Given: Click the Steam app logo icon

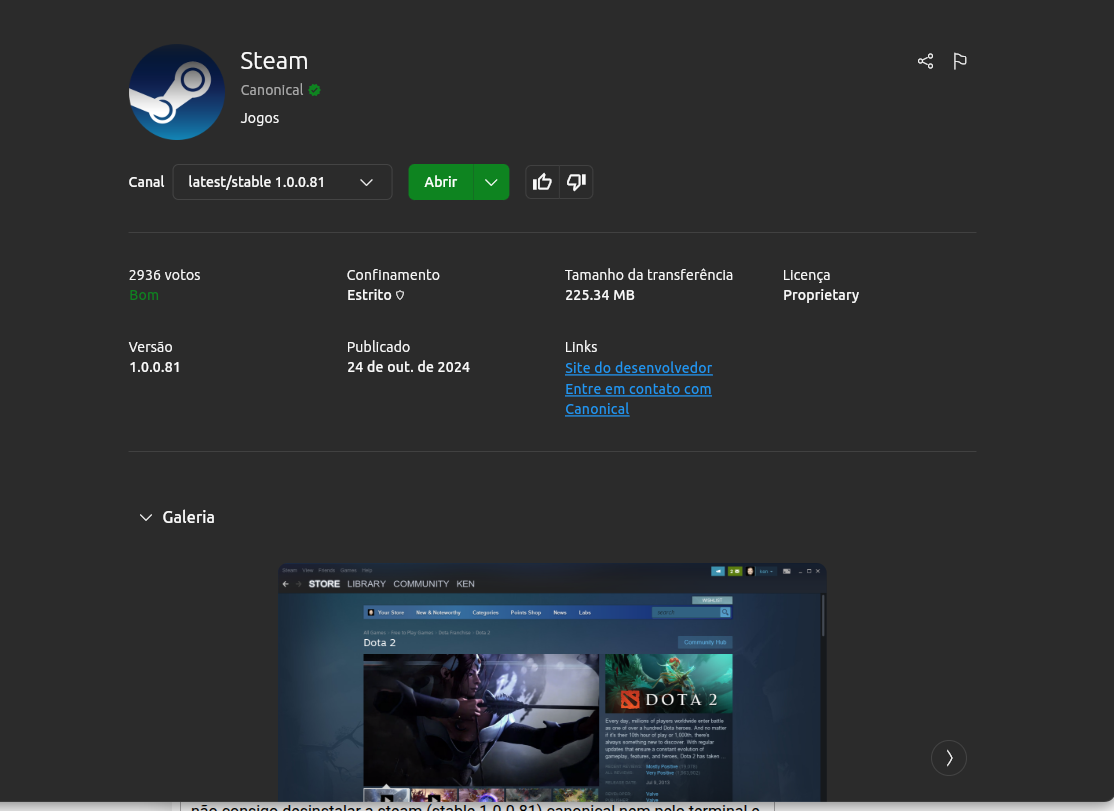Looking at the screenshot, I should (176, 92).
